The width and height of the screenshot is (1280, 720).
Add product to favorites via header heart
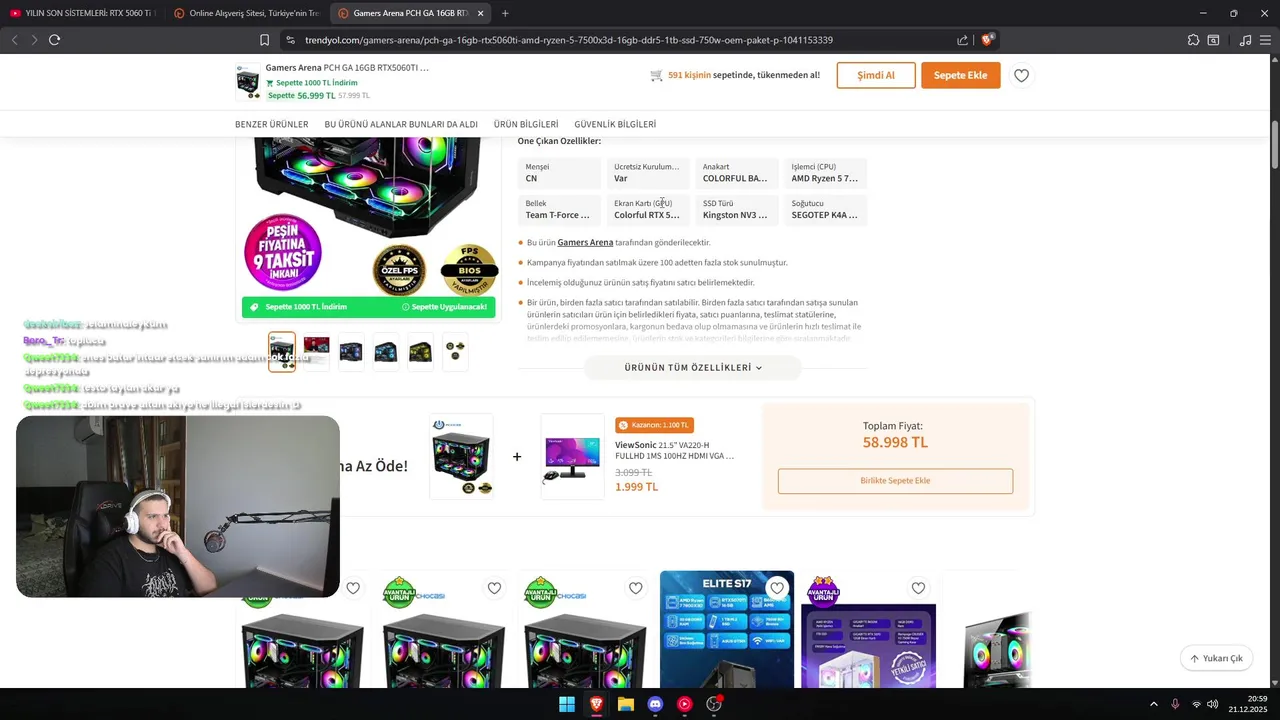coord(1021,75)
